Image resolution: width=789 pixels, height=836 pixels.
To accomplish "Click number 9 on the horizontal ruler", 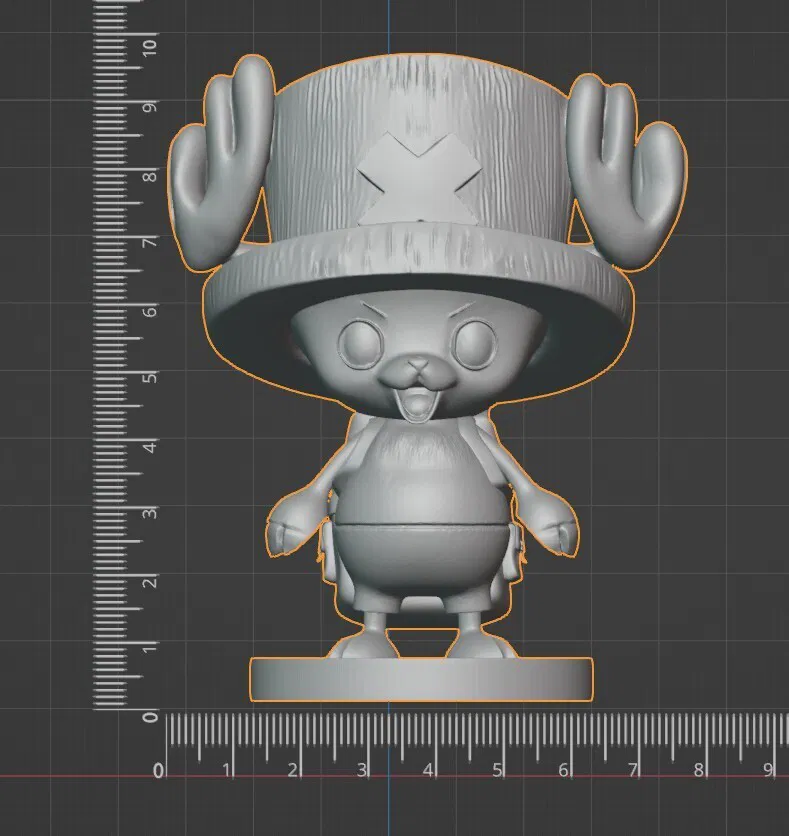I will (x=767, y=769).
